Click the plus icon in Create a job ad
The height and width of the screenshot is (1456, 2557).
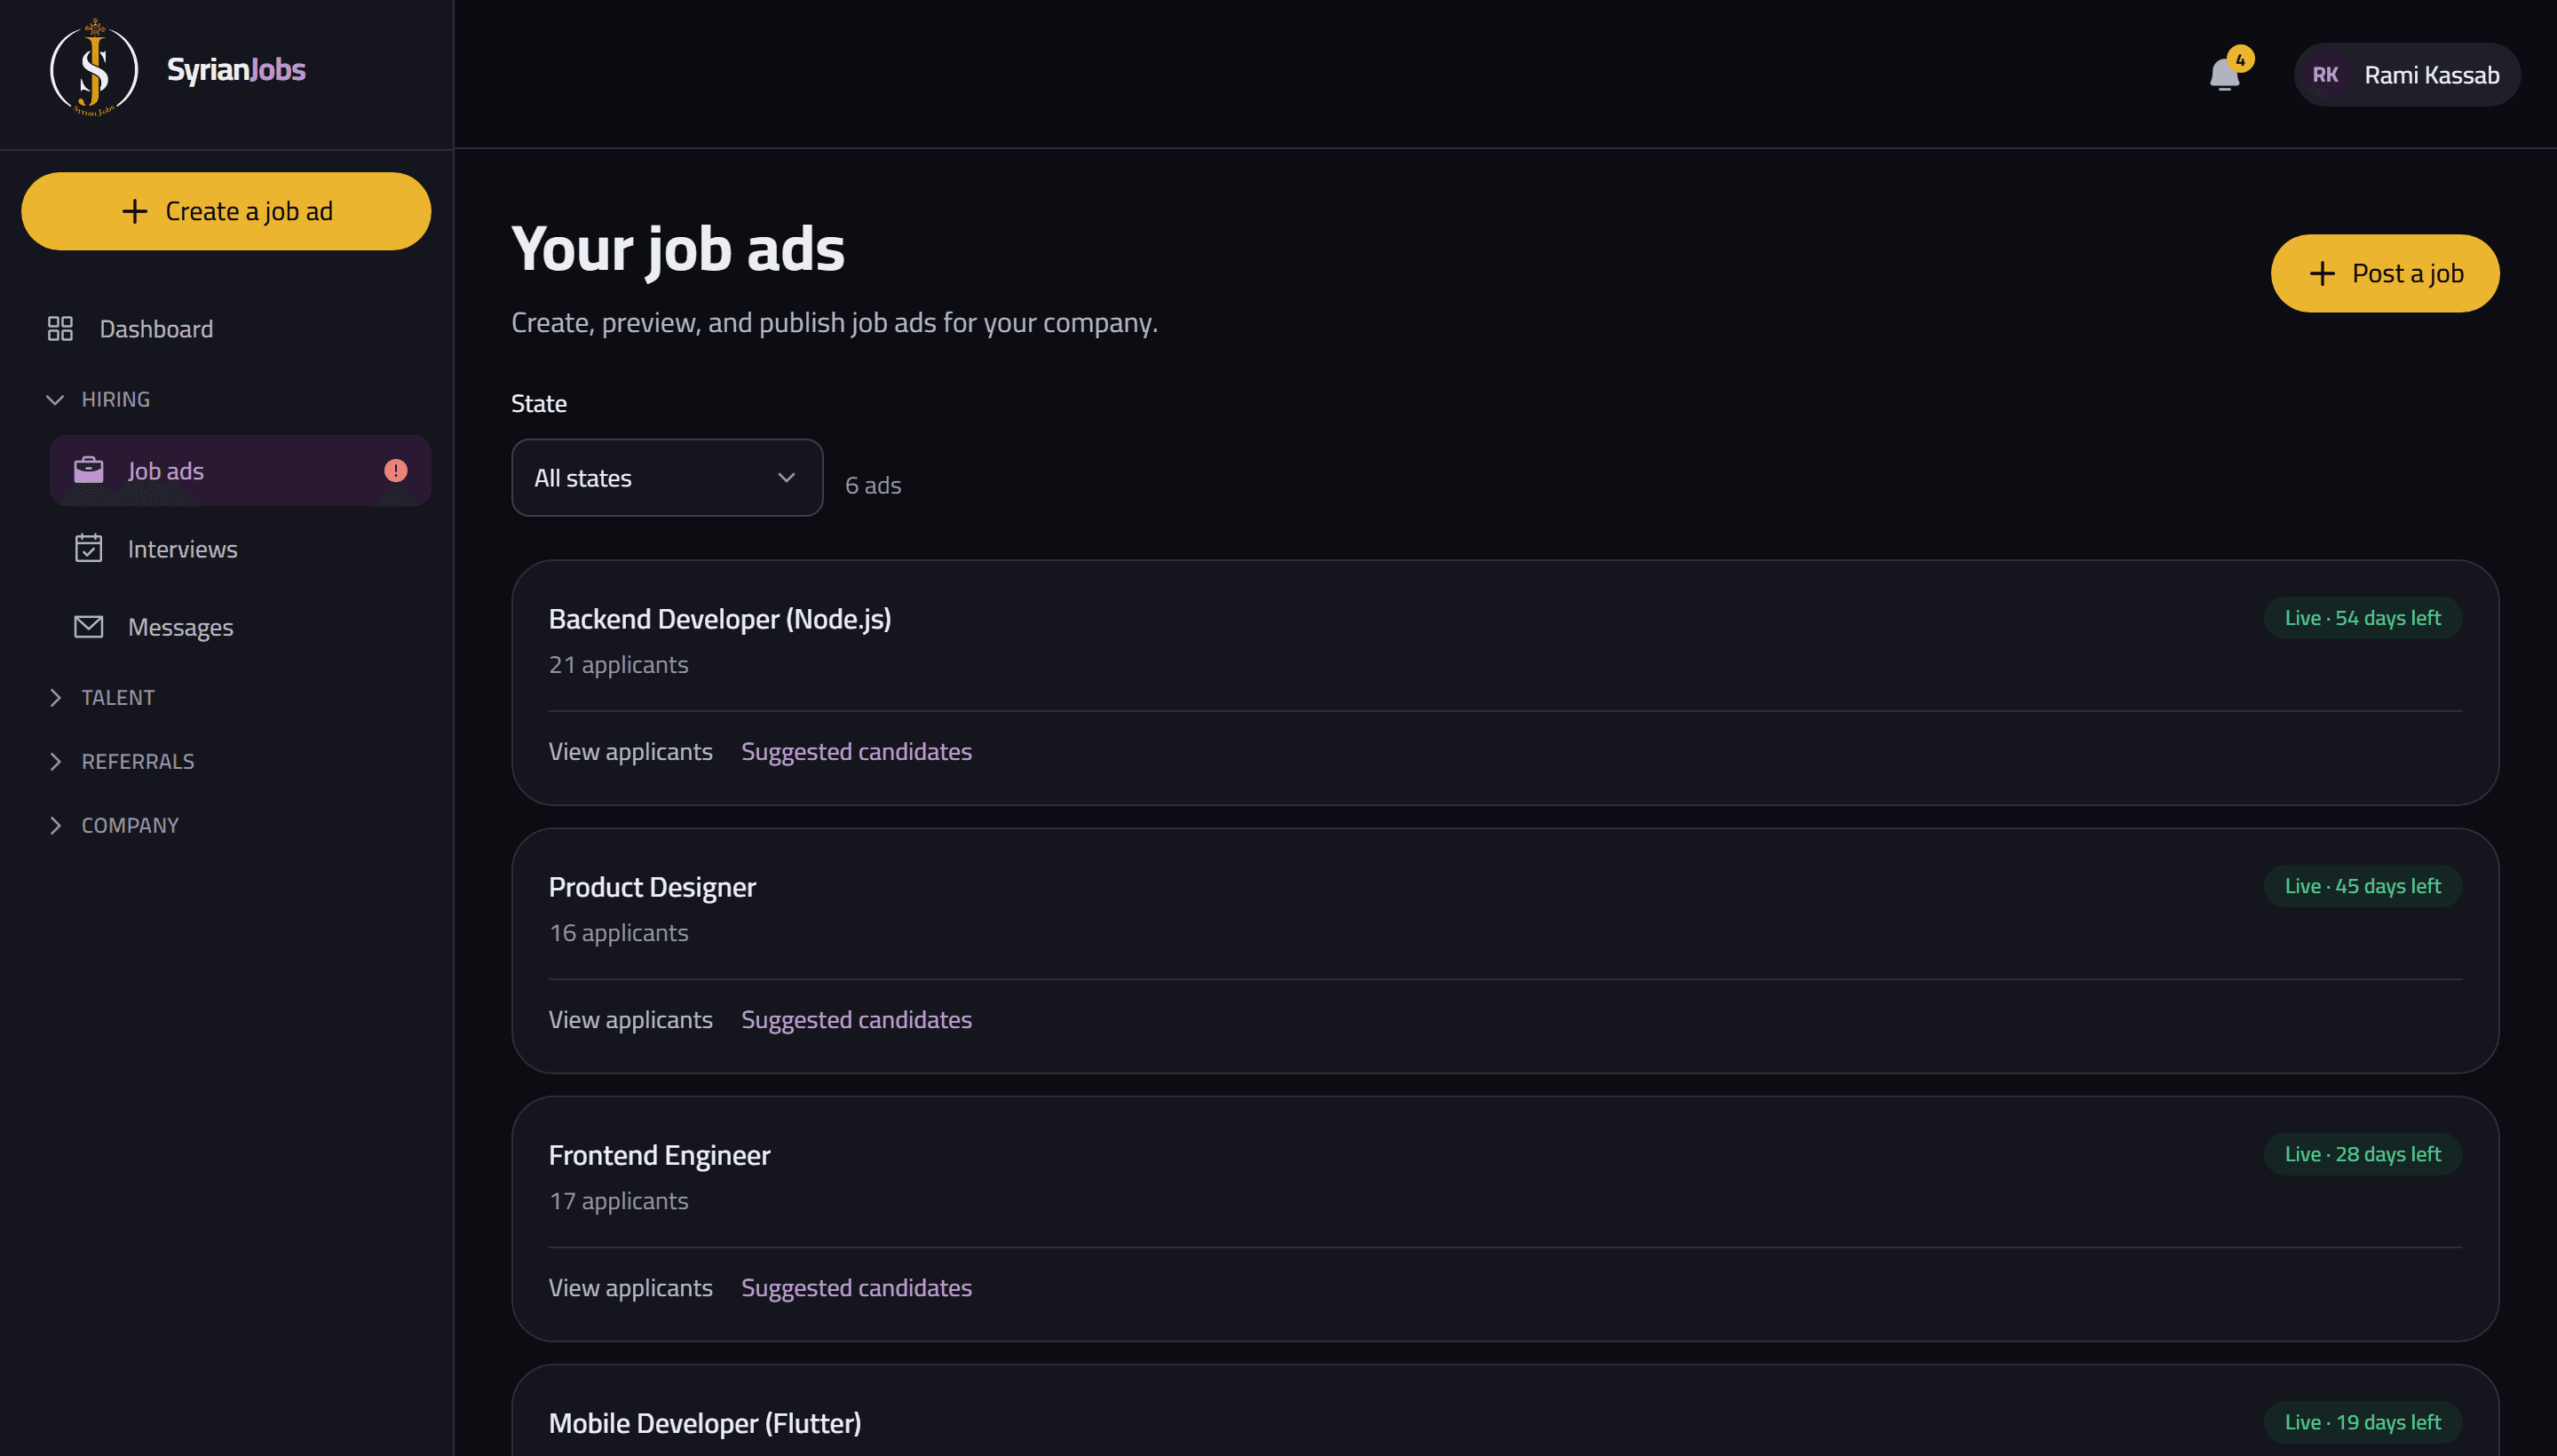134,211
